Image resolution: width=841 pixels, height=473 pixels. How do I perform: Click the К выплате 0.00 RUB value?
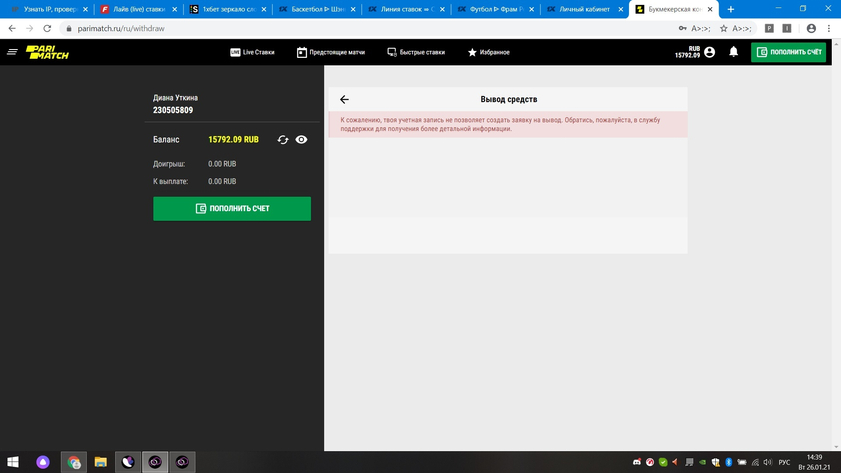(222, 181)
